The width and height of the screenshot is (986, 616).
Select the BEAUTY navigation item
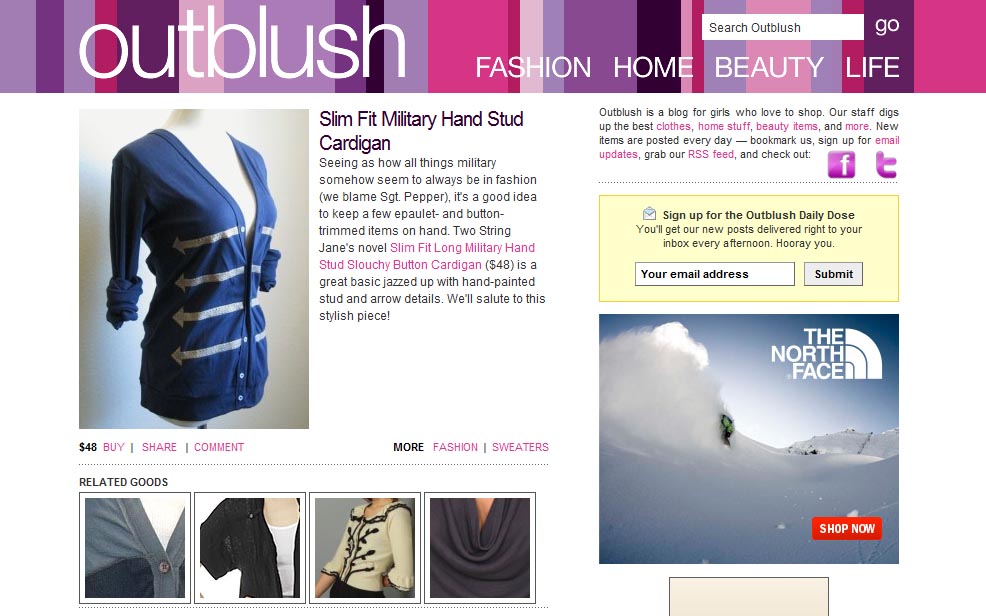[768, 67]
